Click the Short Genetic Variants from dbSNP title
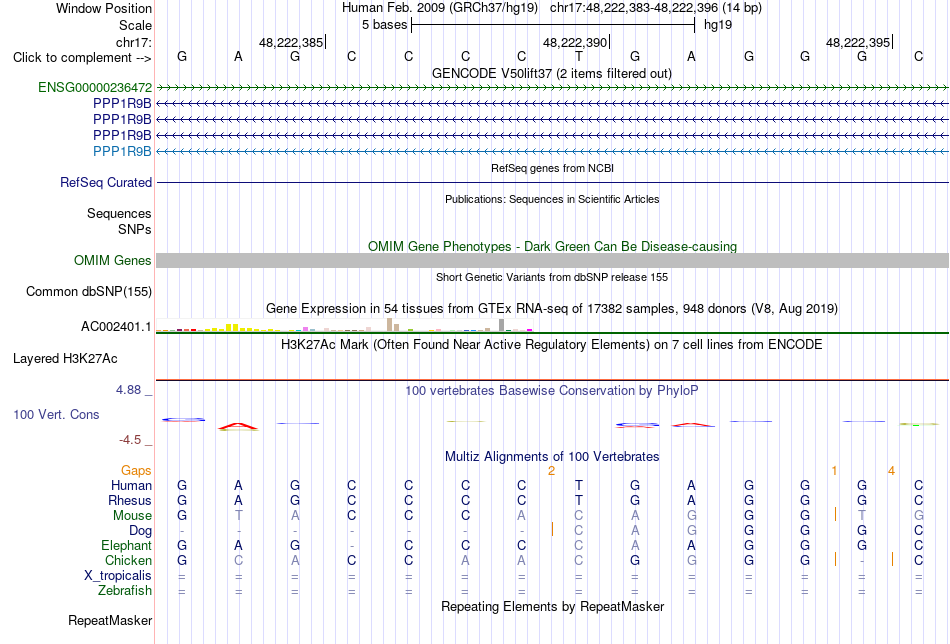Screen dimensions: 950x644 [552, 277]
